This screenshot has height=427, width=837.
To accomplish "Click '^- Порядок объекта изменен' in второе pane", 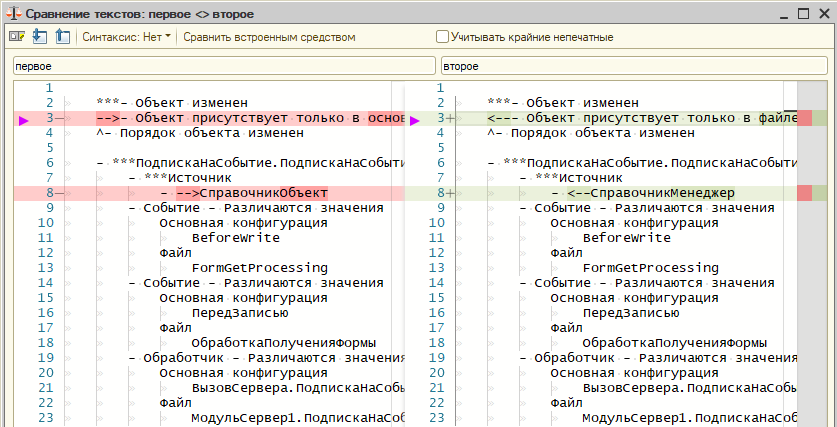I will coord(591,133).
